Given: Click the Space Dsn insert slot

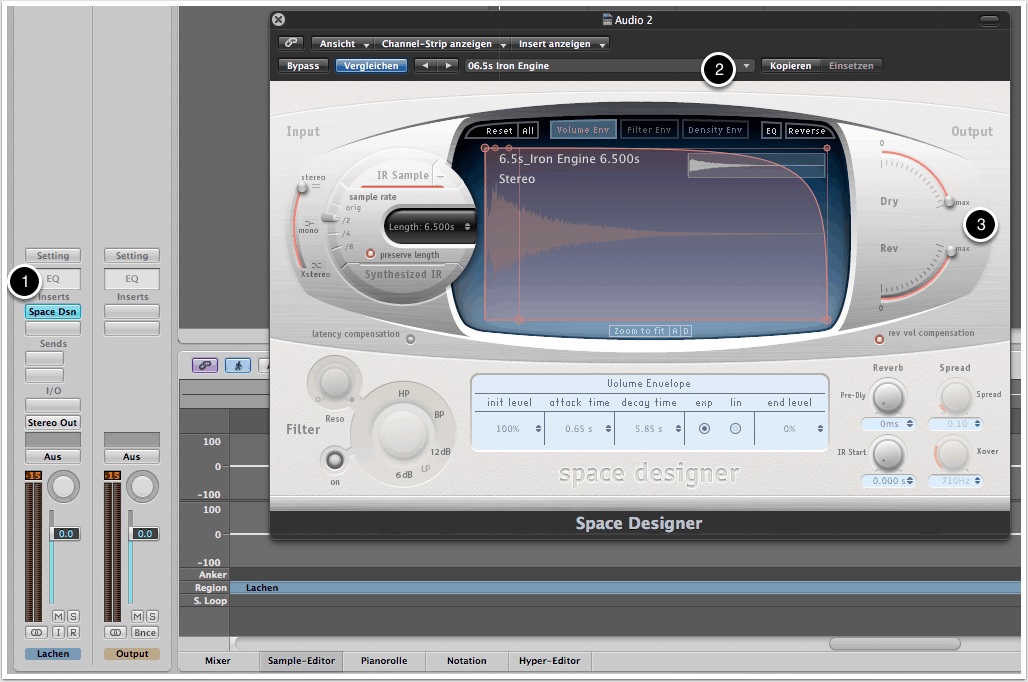Looking at the screenshot, I should coord(53,312).
